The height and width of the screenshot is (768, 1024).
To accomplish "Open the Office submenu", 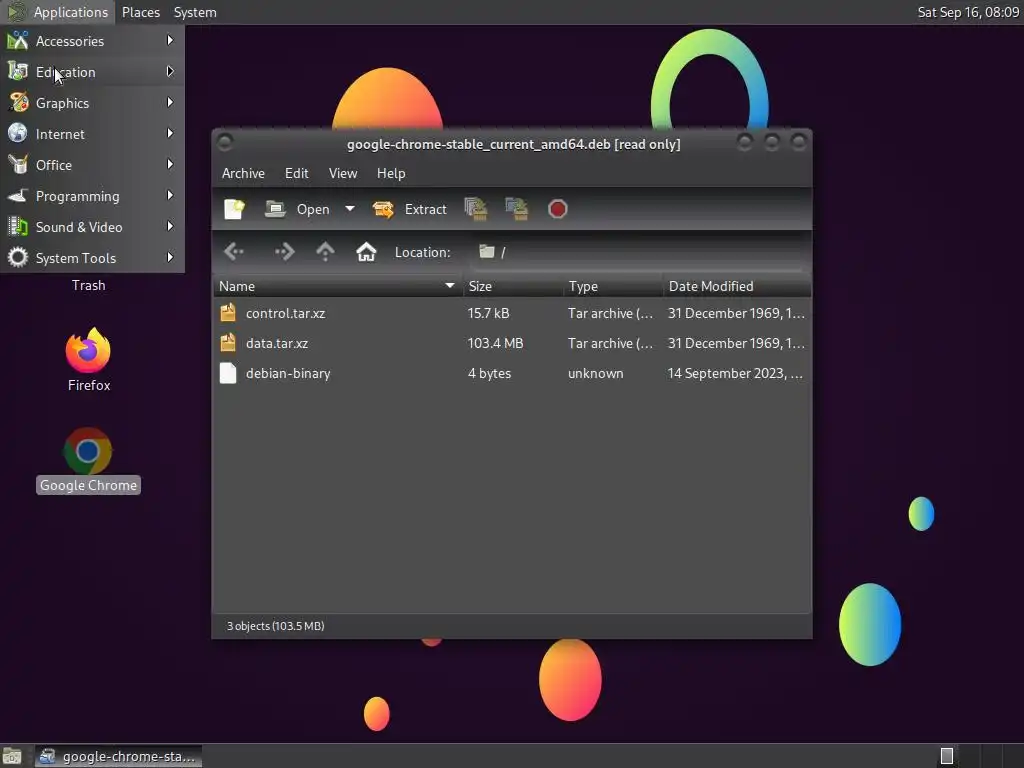I will (92, 165).
